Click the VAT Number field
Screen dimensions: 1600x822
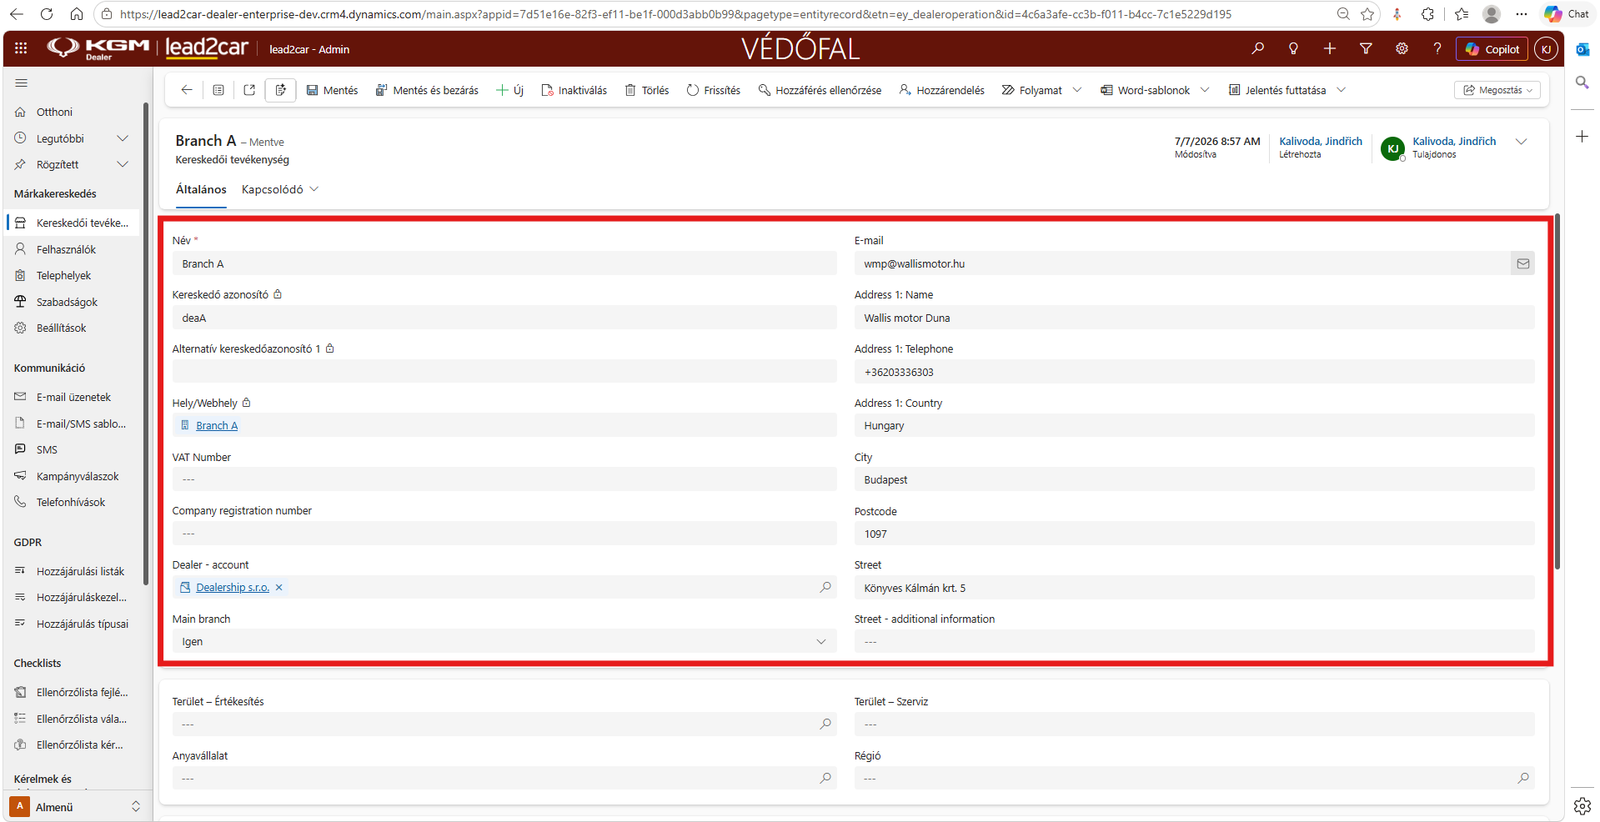[x=504, y=479]
